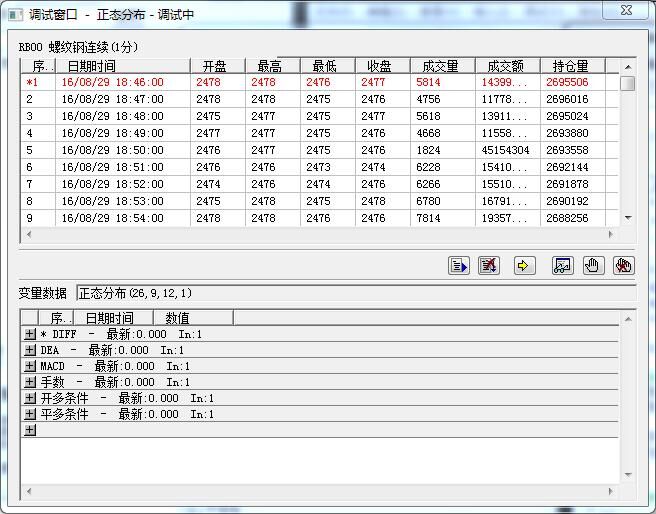
Task: Click the 日期时间 header in data table
Action: pos(91,66)
